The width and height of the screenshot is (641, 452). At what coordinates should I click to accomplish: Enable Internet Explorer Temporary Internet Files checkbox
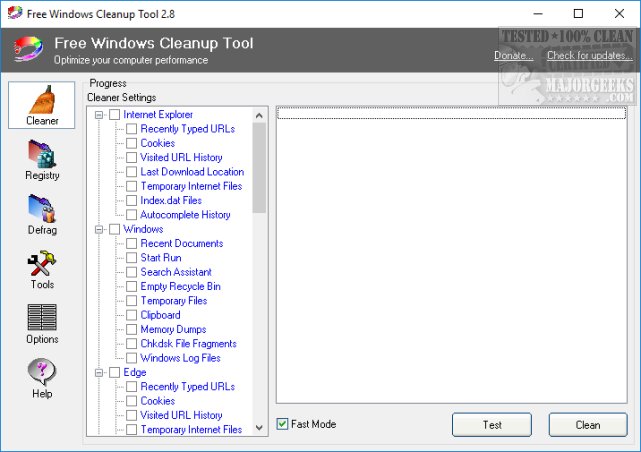point(131,186)
